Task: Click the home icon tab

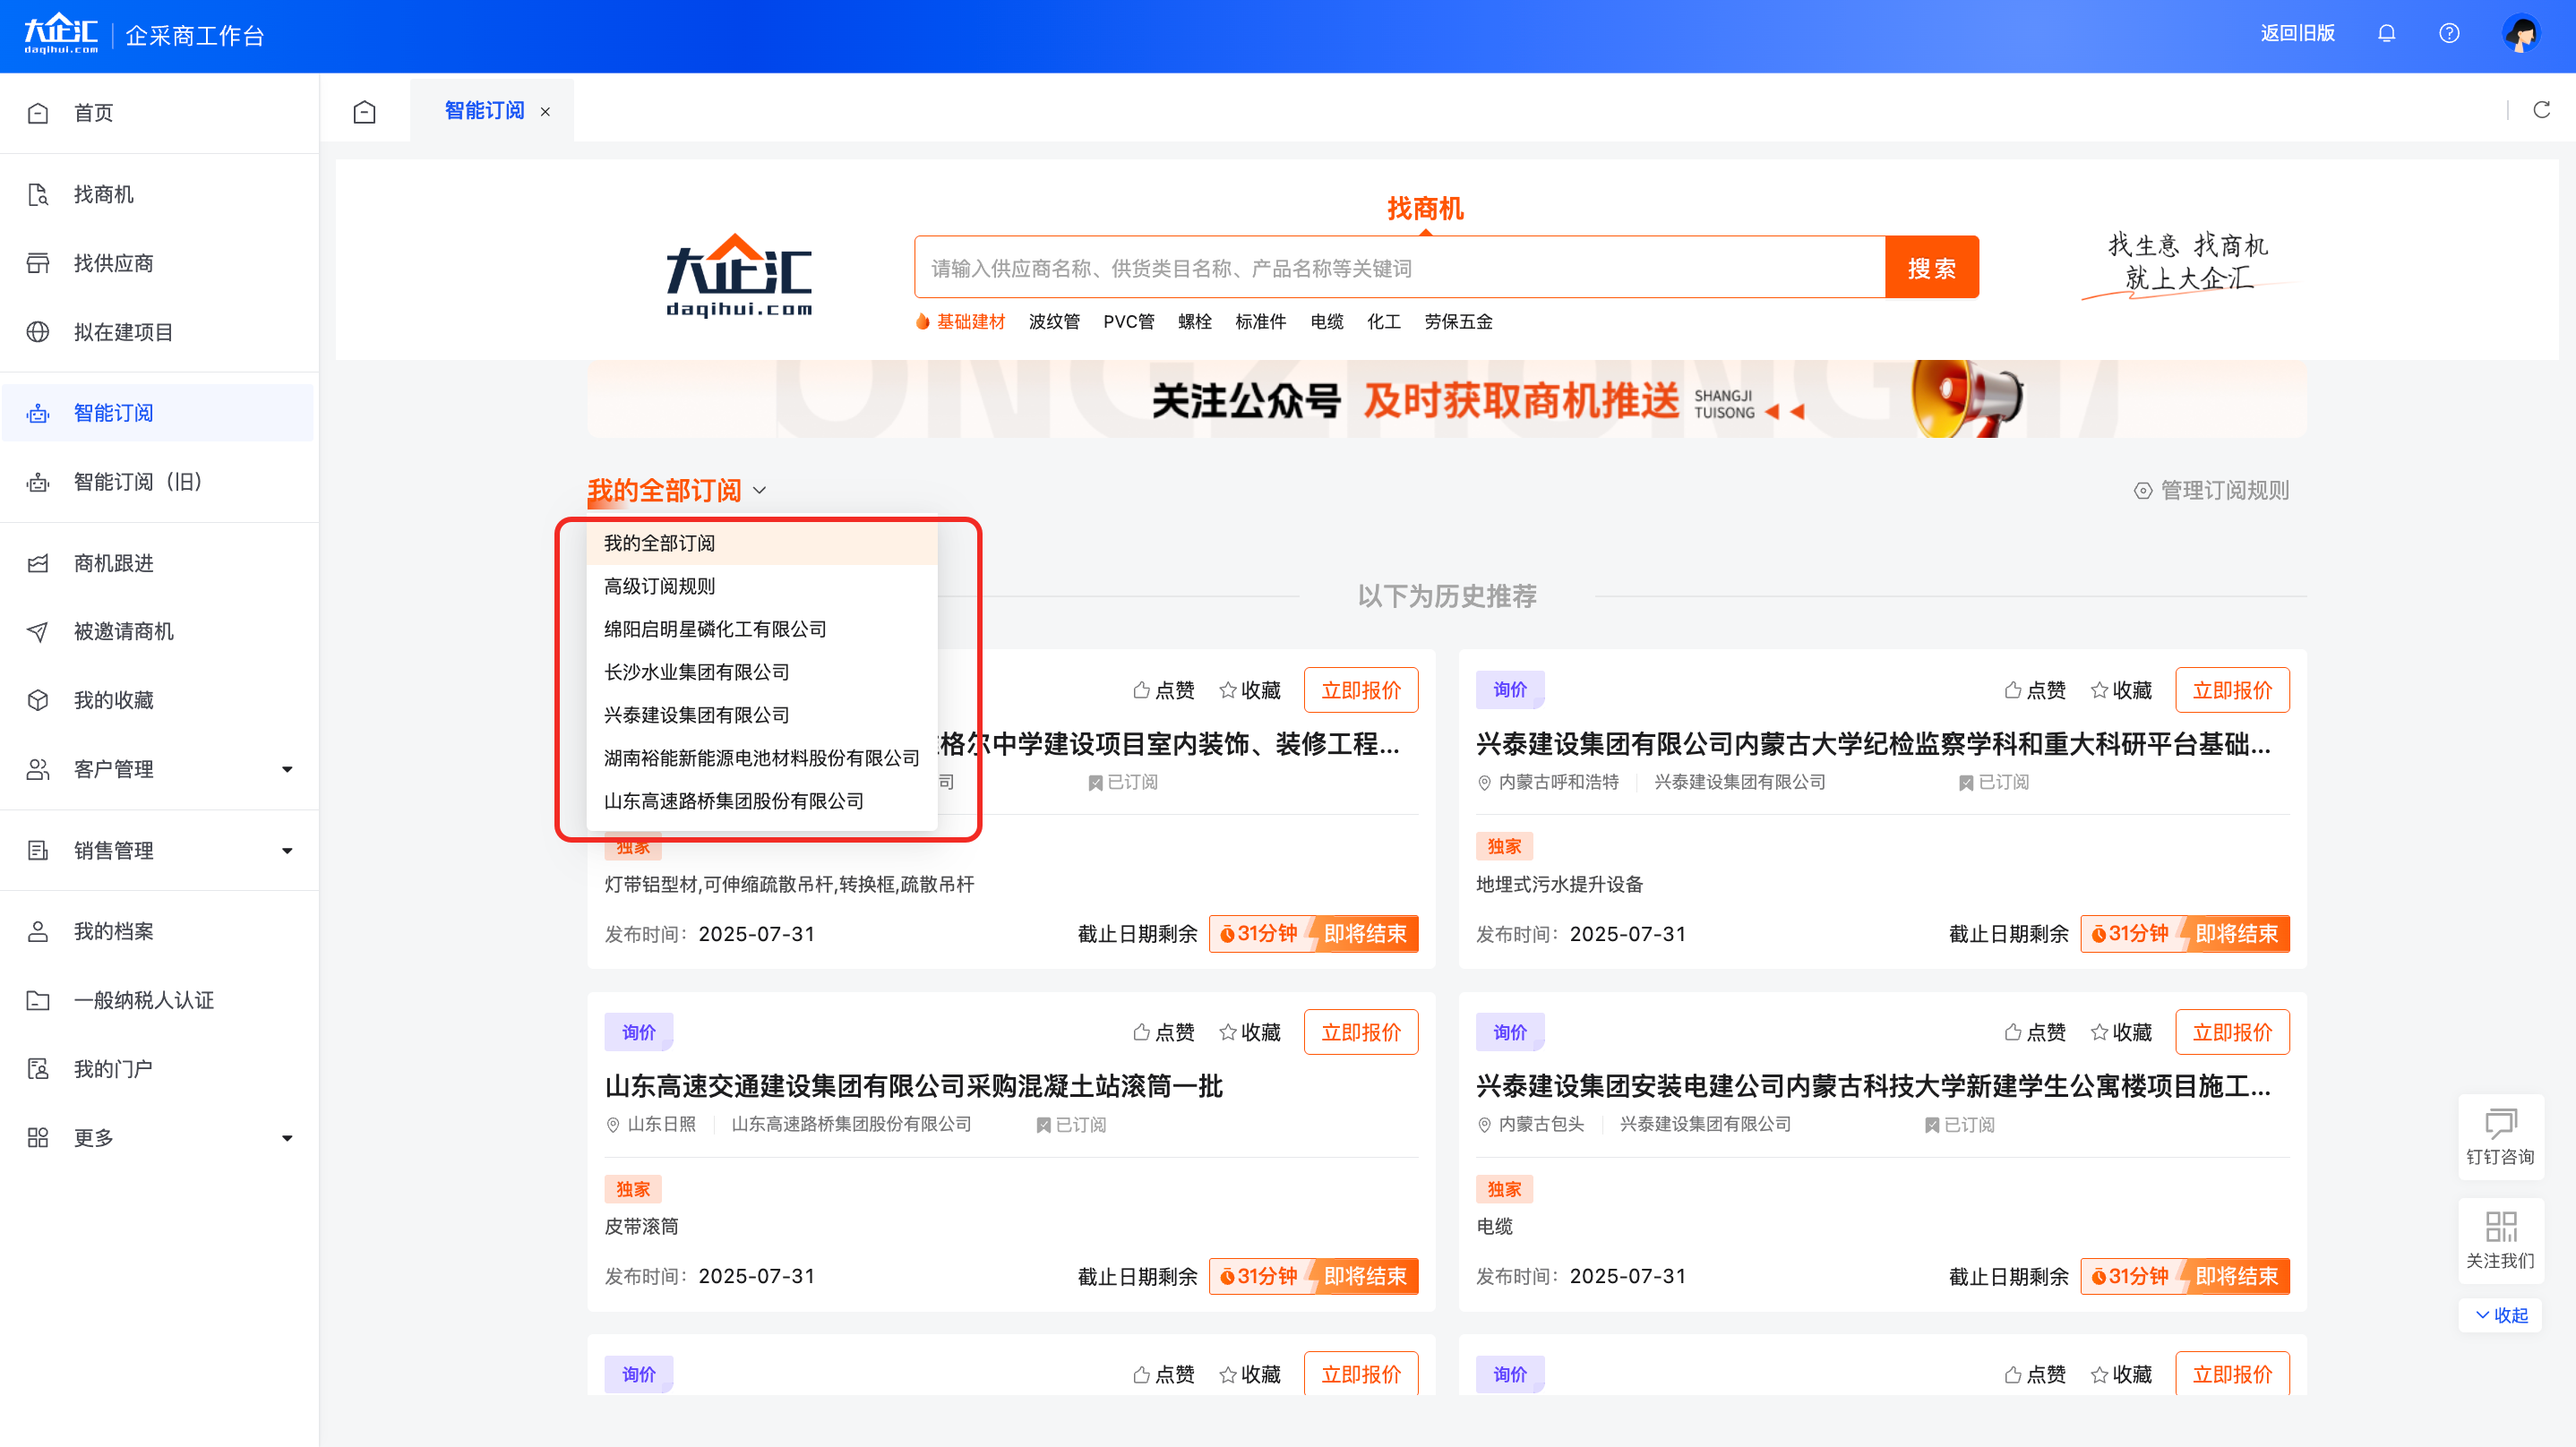Action: (365, 111)
